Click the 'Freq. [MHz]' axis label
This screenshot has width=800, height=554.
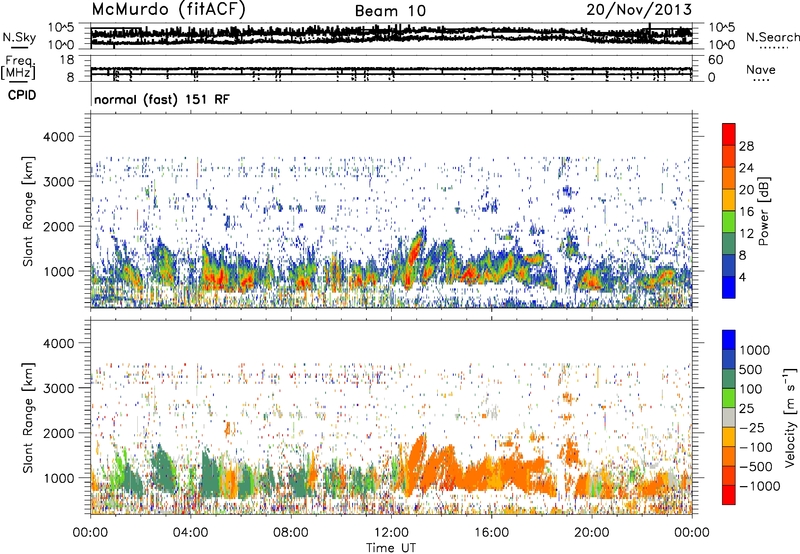[18, 68]
